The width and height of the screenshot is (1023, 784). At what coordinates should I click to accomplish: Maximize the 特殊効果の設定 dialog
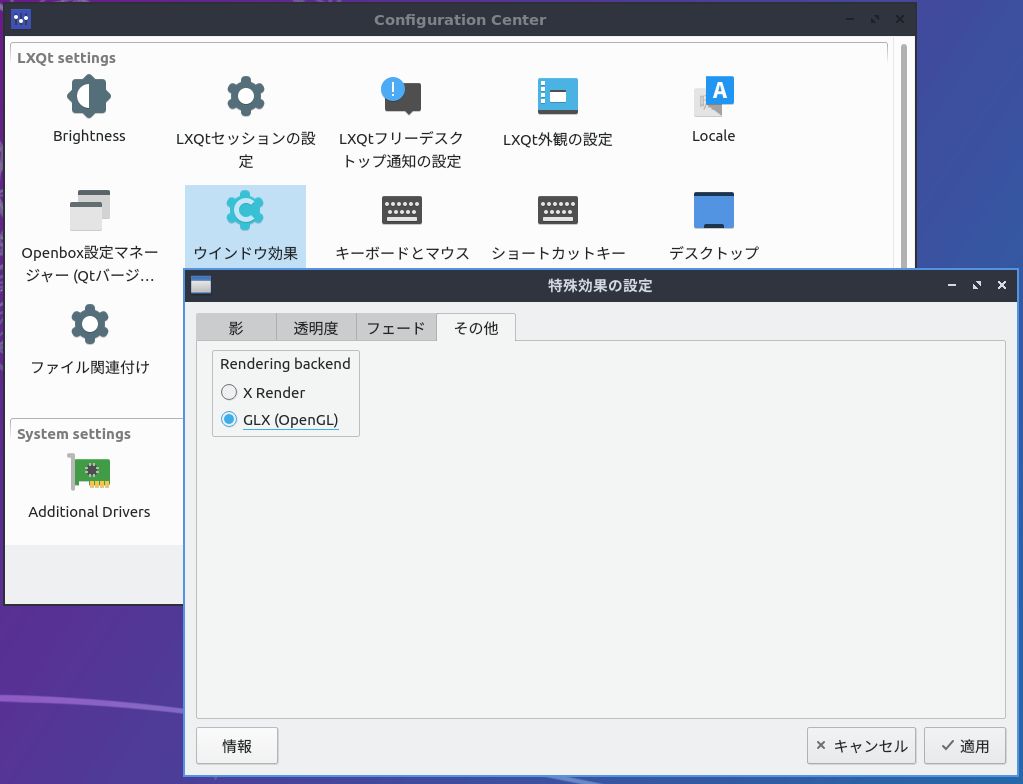(977, 285)
